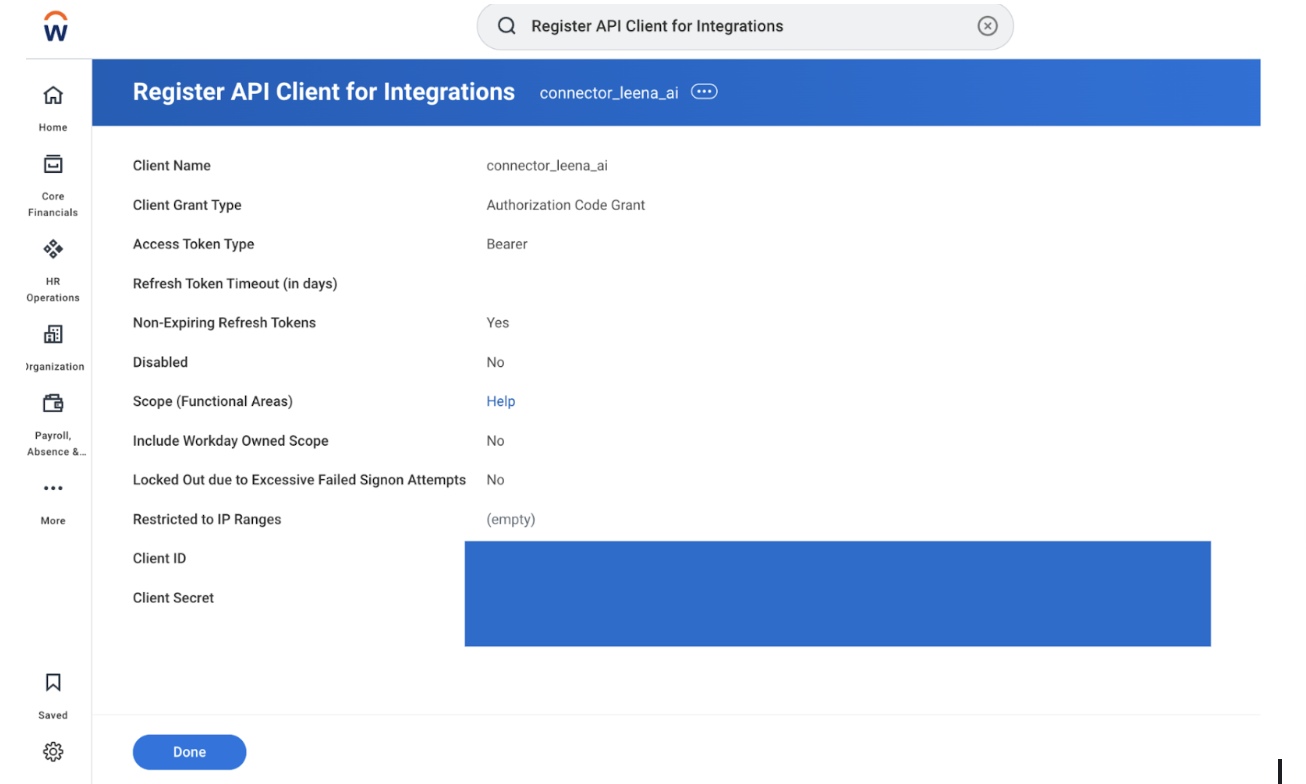Click the (empty) Restricted to IP Ranges value
Image resolution: width=1306 pixels, height=784 pixels.
(511, 519)
